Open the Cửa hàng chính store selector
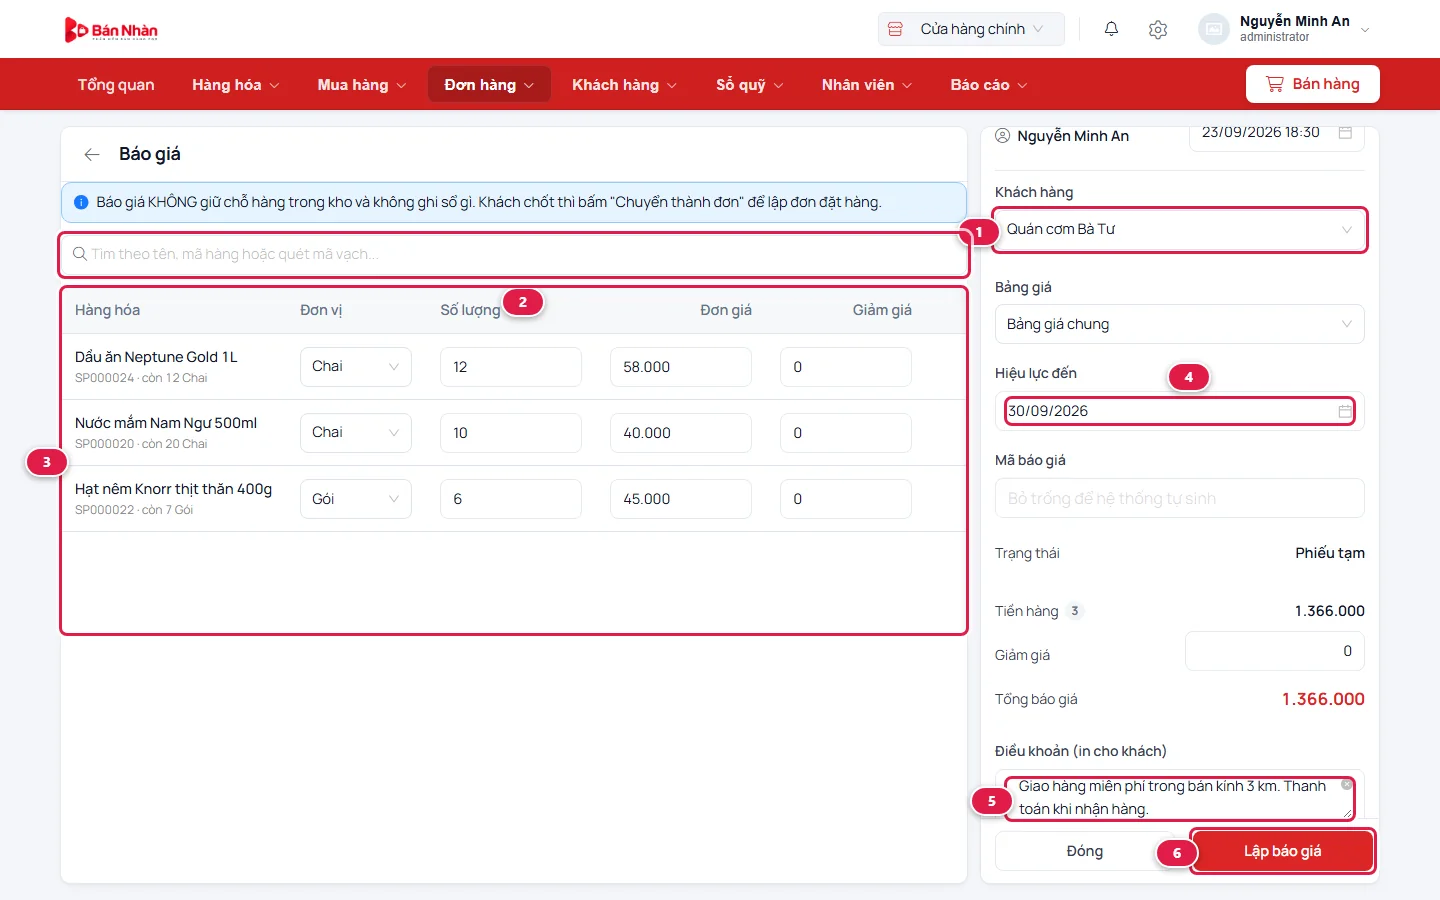This screenshot has height=900, width=1440. (x=971, y=29)
